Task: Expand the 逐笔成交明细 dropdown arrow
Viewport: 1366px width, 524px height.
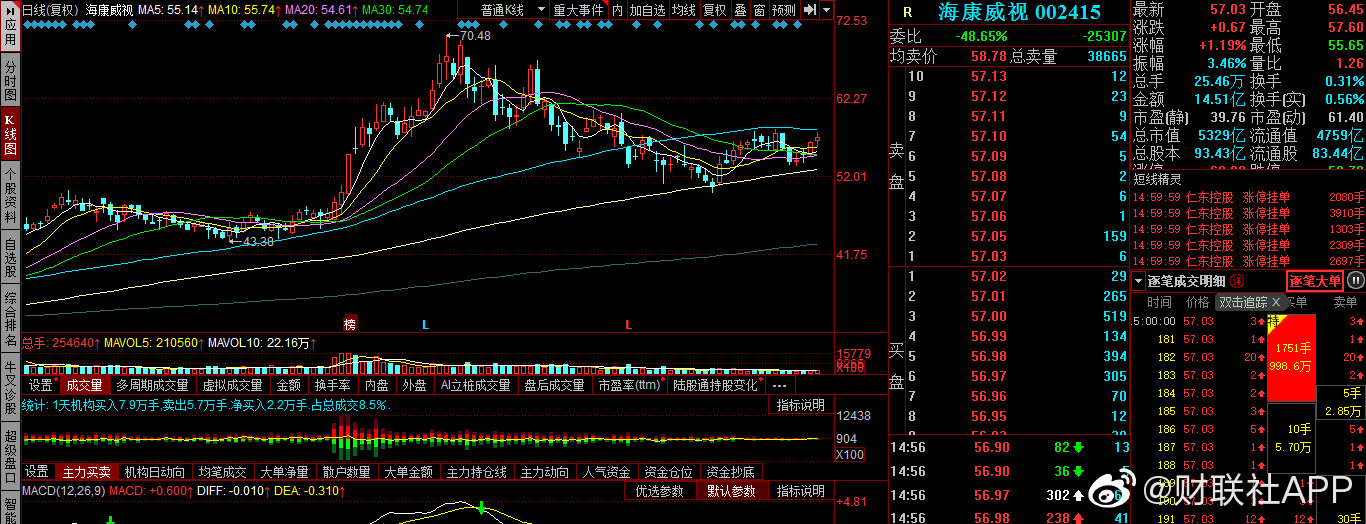Action: [x=1139, y=281]
